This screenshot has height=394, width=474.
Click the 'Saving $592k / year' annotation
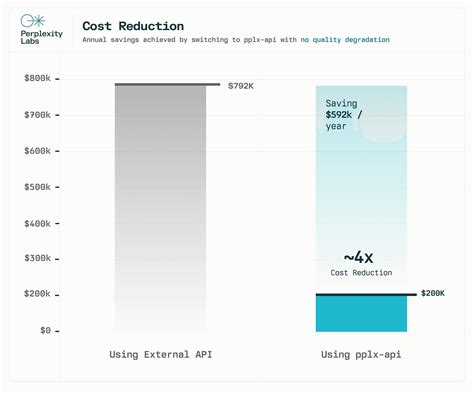pyautogui.click(x=343, y=115)
